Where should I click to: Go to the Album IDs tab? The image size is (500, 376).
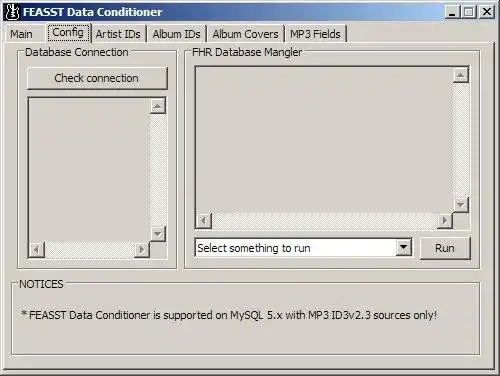176,34
